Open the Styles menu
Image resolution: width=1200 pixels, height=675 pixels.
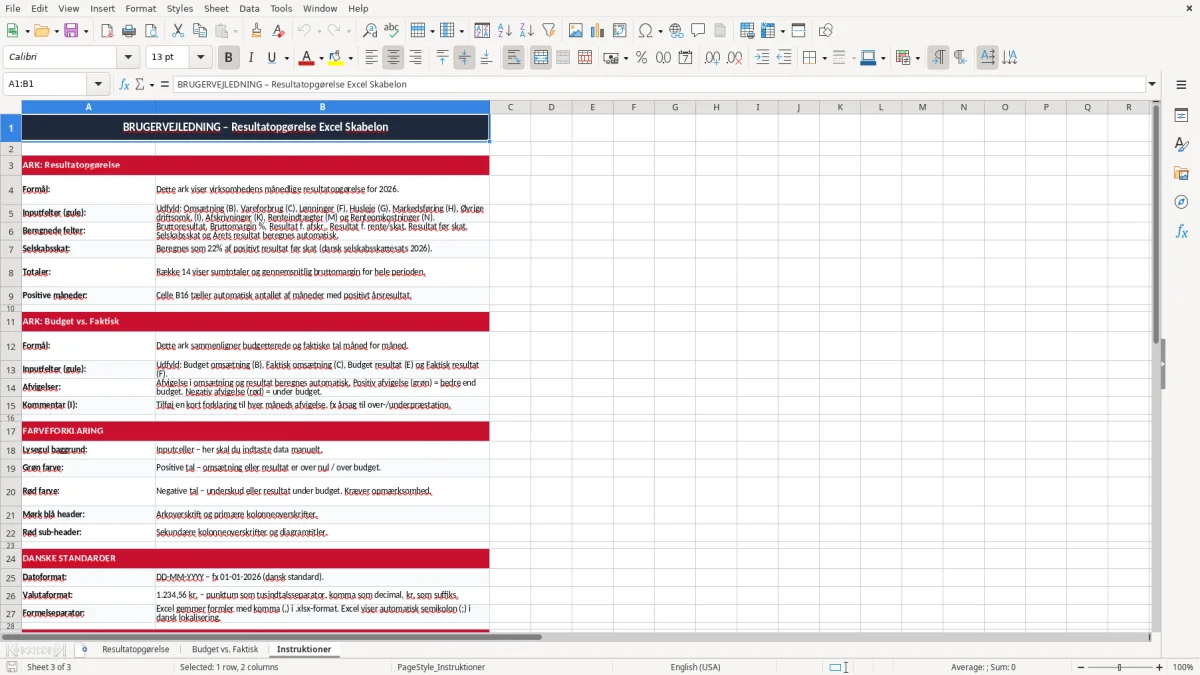[180, 8]
